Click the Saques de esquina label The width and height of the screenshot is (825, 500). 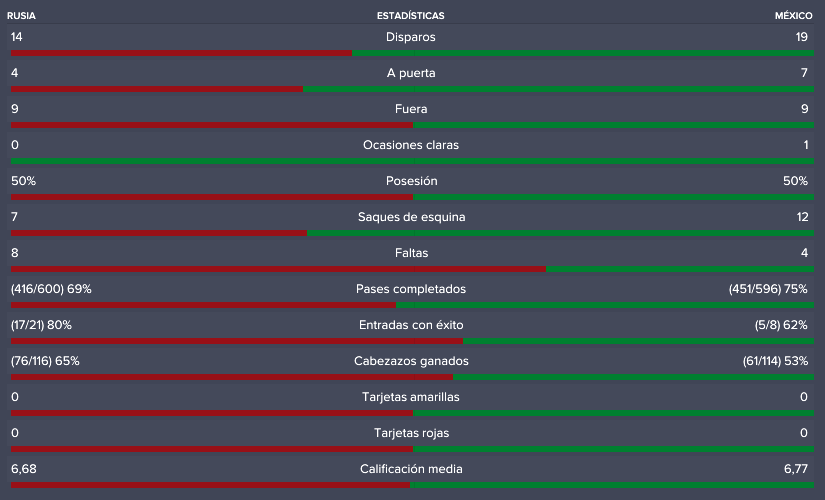click(x=411, y=217)
